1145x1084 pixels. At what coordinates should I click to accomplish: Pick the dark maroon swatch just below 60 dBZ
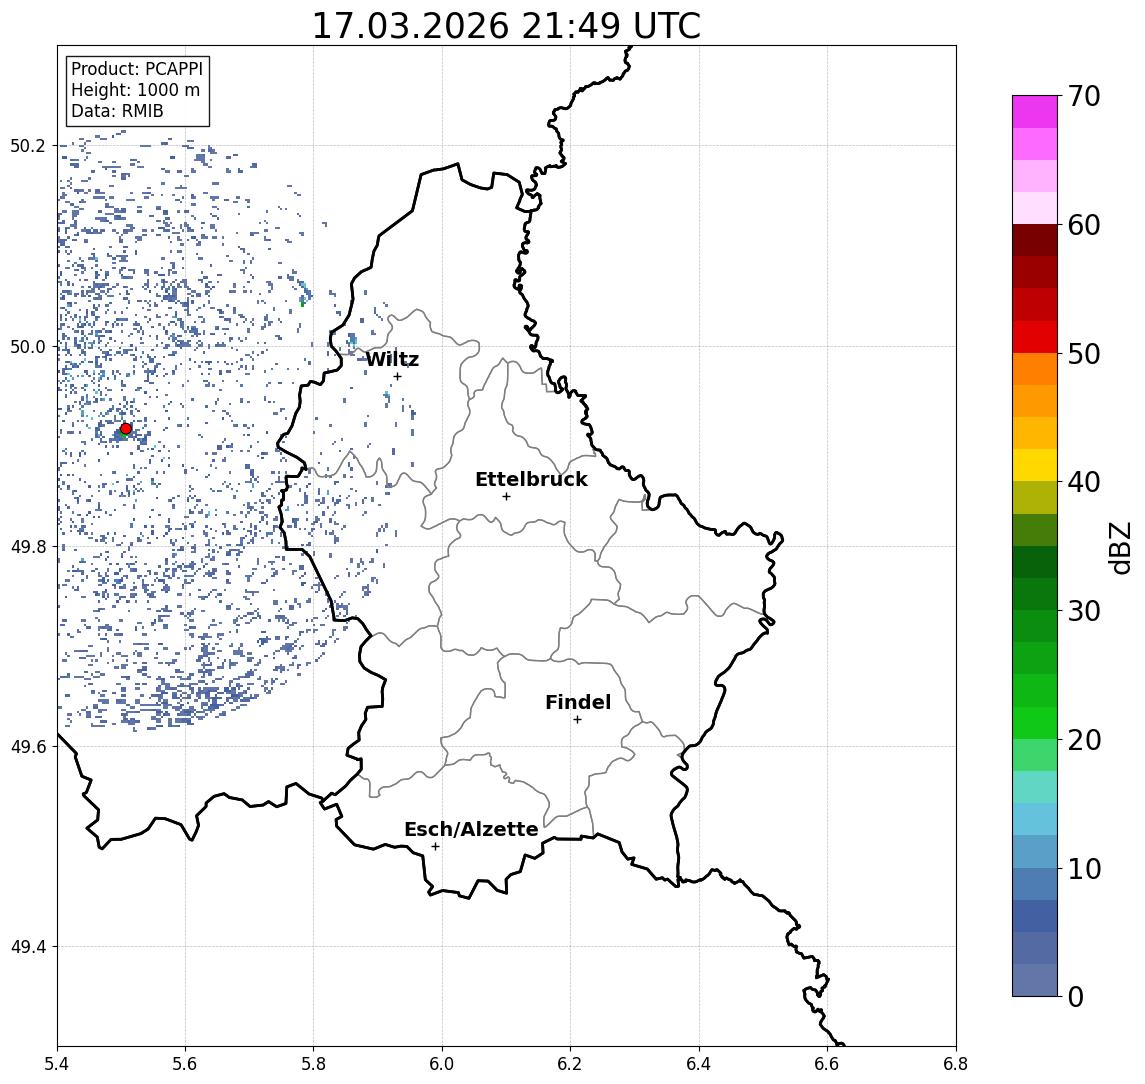pos(1035,240)
